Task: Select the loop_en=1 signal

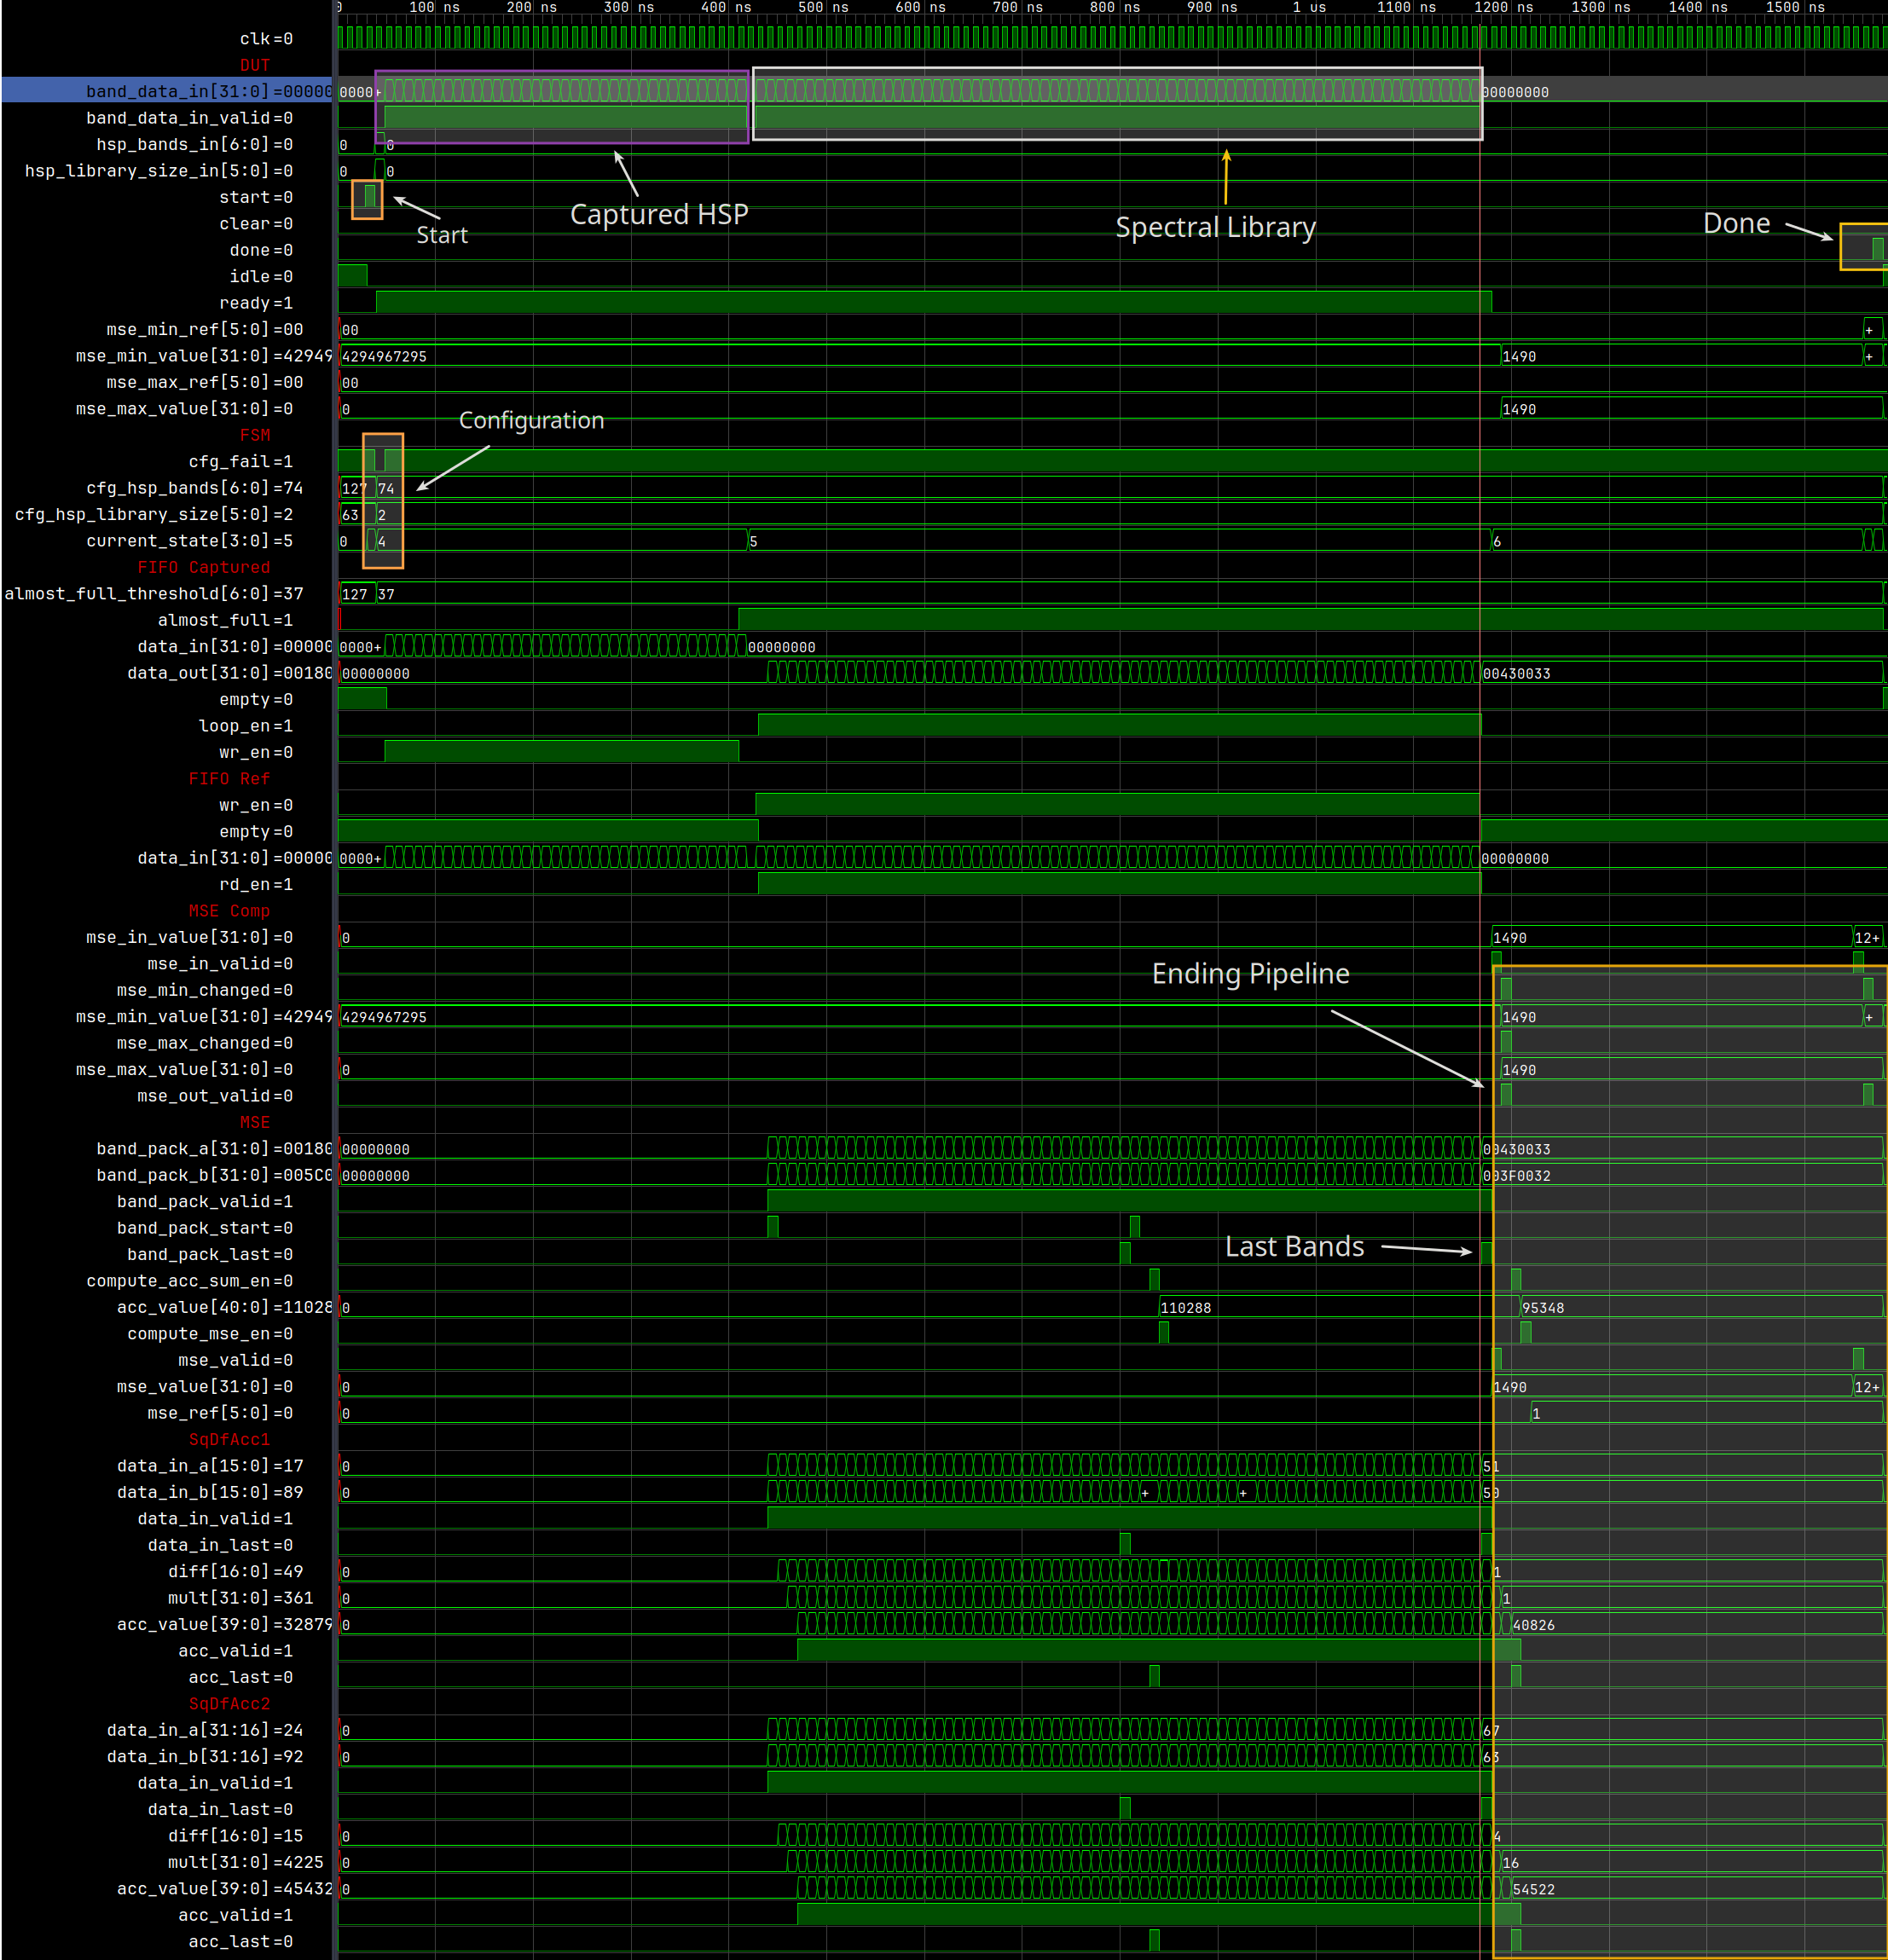Action: 245,726
